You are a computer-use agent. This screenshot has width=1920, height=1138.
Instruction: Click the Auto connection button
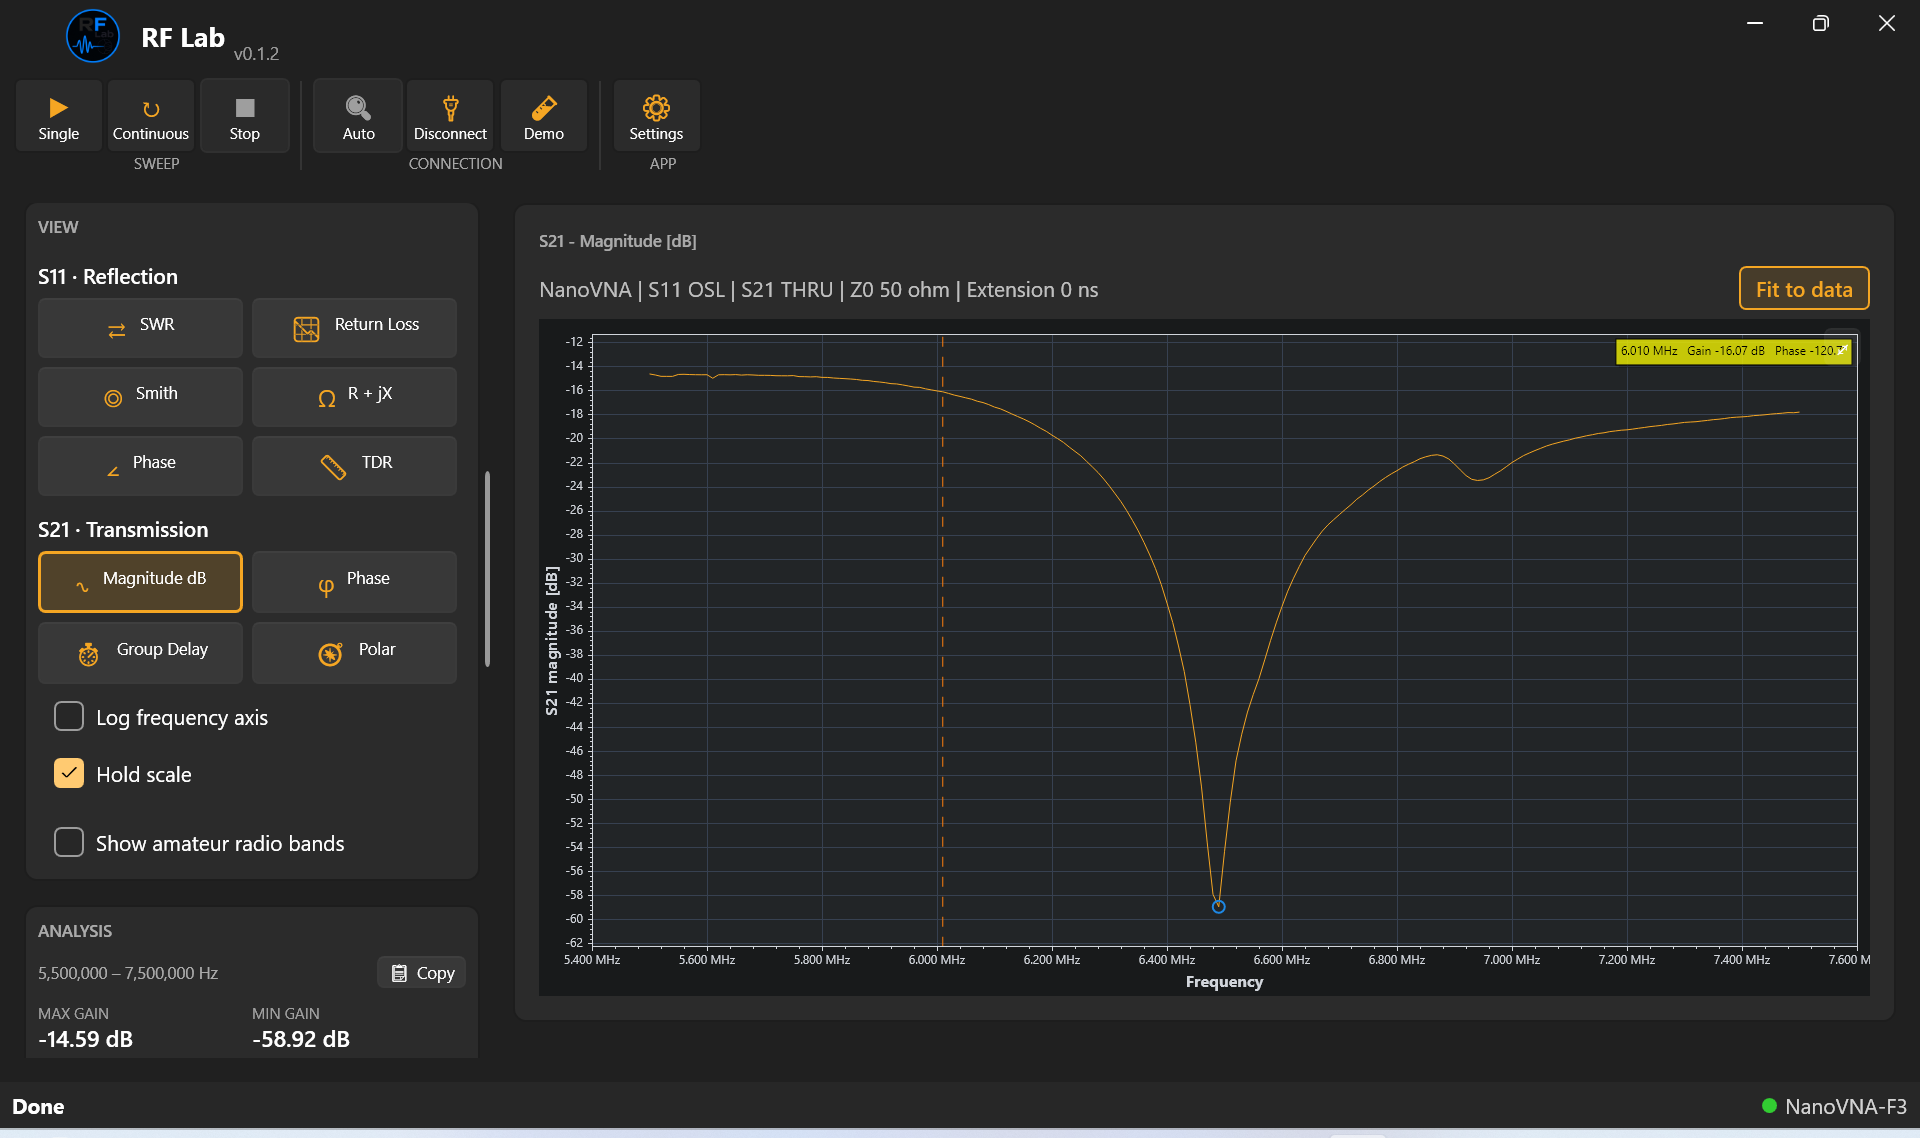point(358,117)
